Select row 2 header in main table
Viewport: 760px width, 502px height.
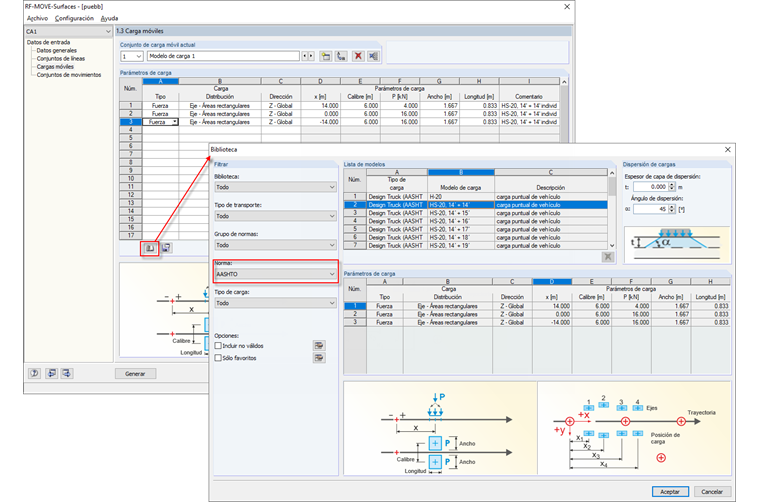pyautogui.click(x=131, y=114)
